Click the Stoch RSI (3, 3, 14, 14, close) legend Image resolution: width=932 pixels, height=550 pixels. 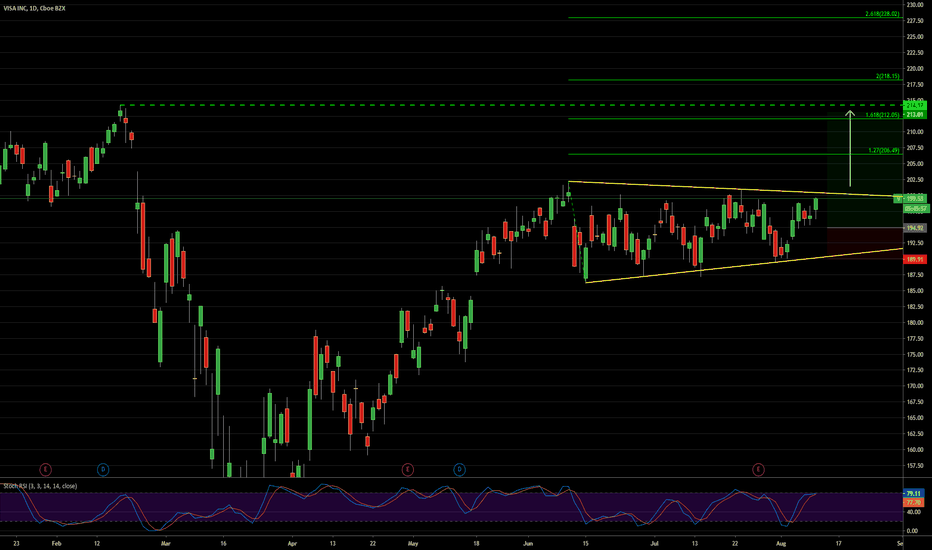[40, 486]
